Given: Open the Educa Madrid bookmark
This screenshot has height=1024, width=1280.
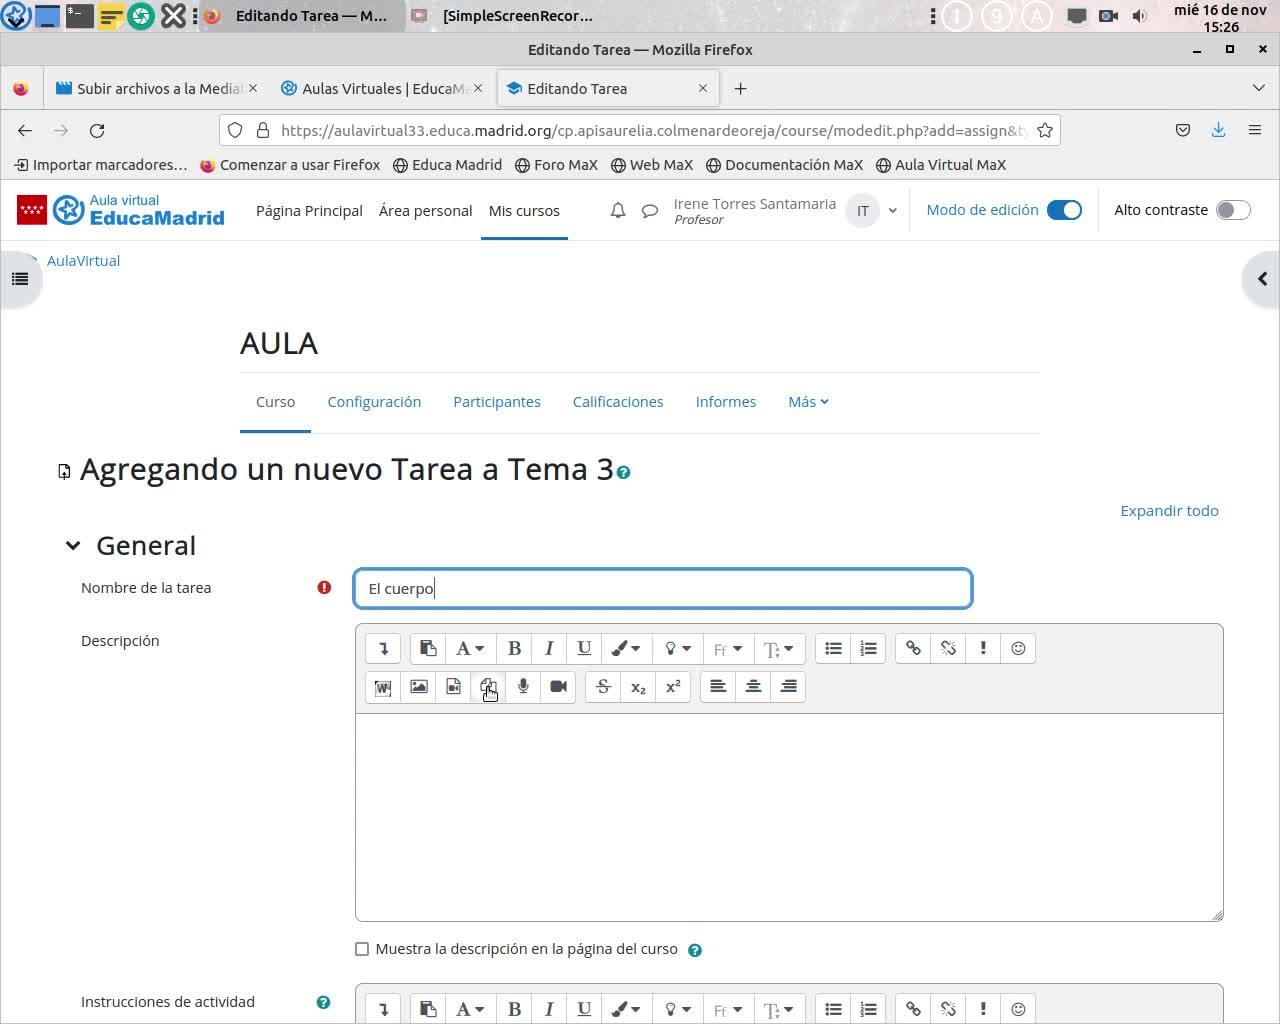Looking at the screenshot, I should point(447,165).
